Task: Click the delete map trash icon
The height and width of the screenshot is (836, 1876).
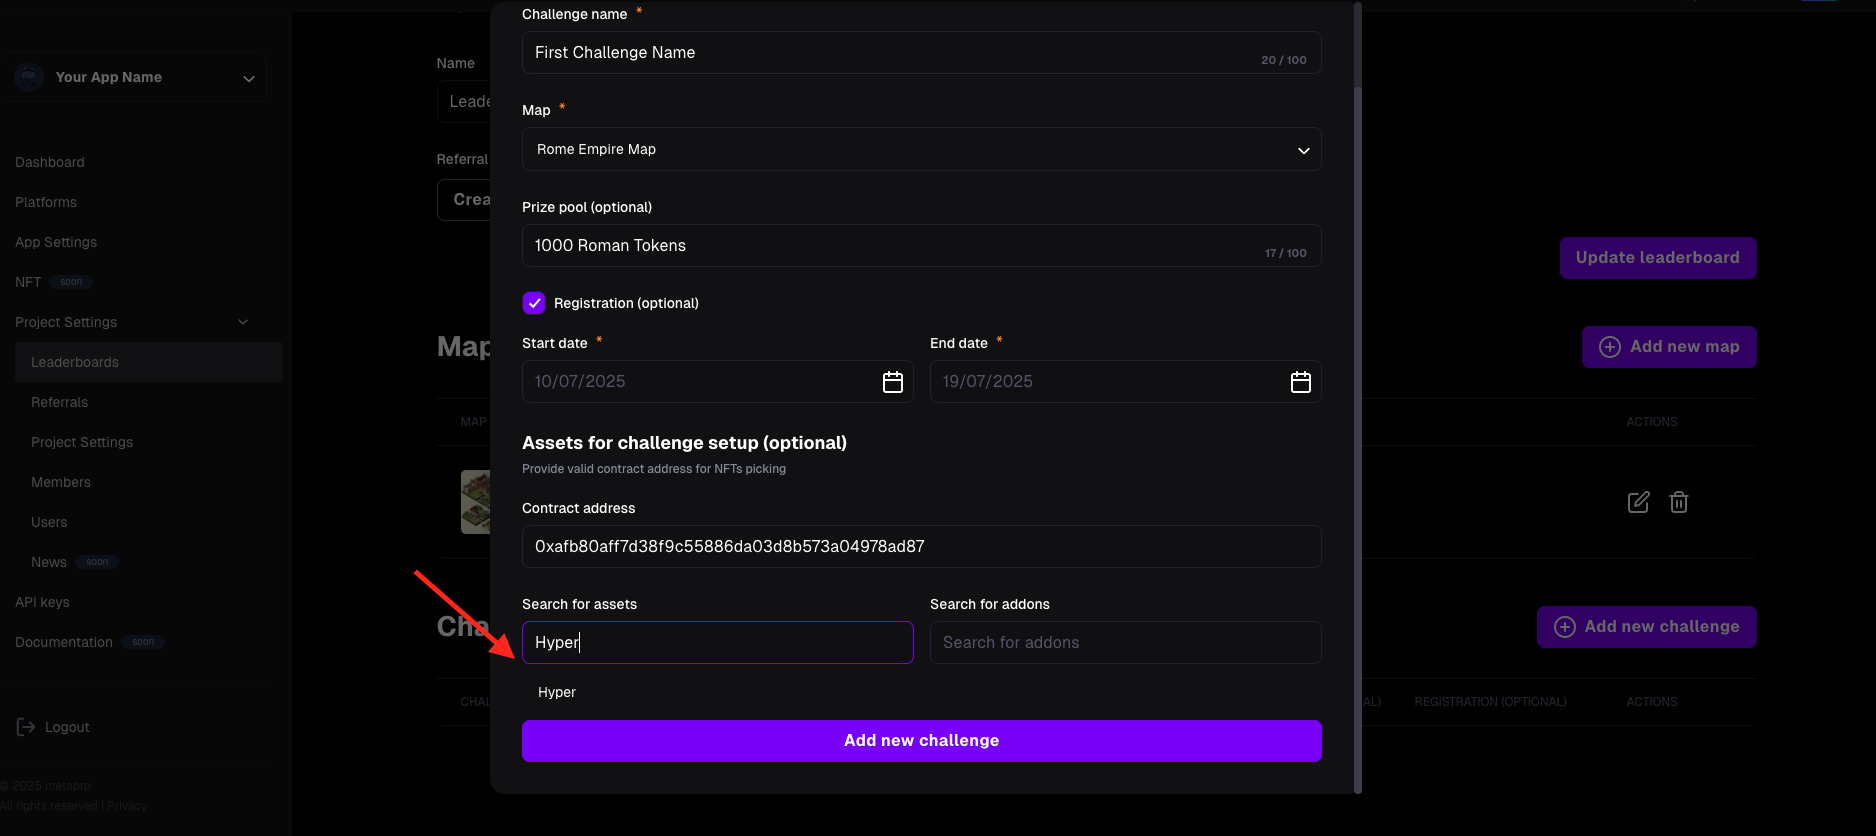Action: coord(1679,502)
